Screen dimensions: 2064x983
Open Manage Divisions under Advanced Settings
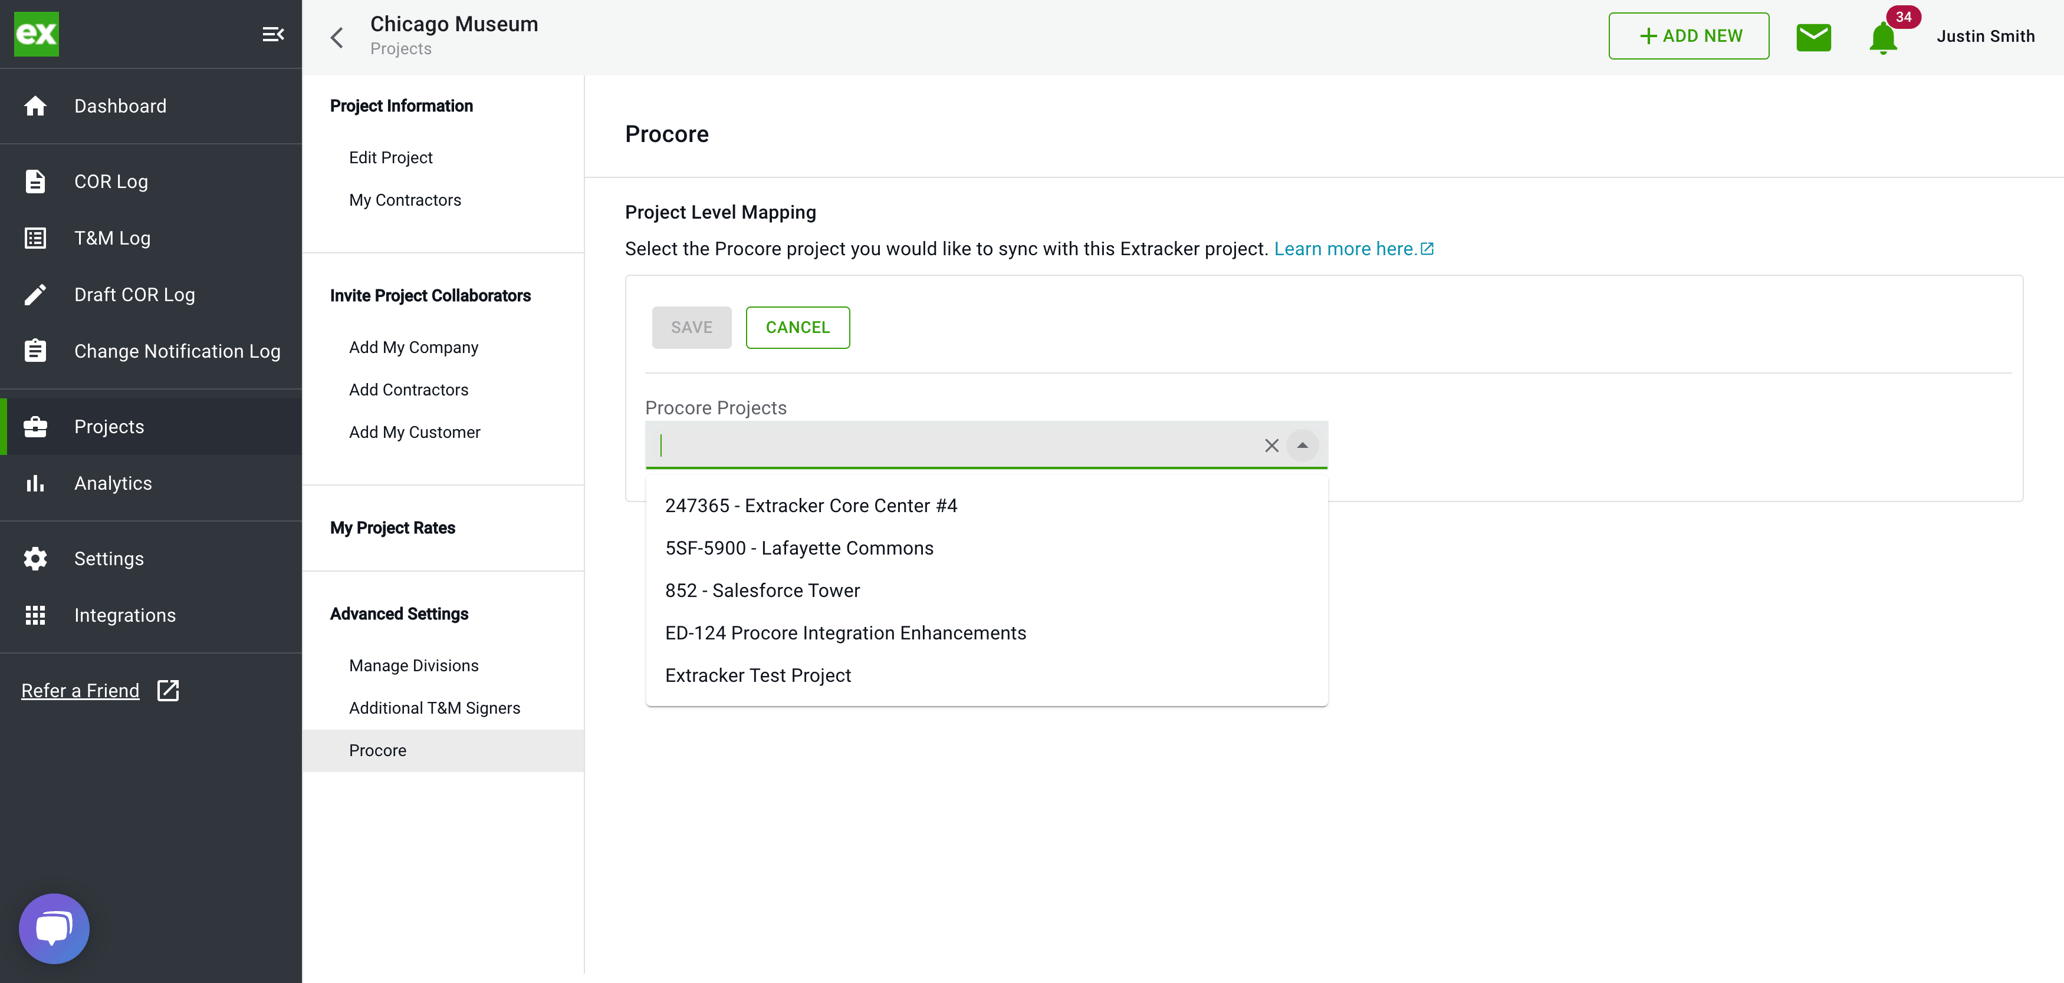(x=413, y=665)
